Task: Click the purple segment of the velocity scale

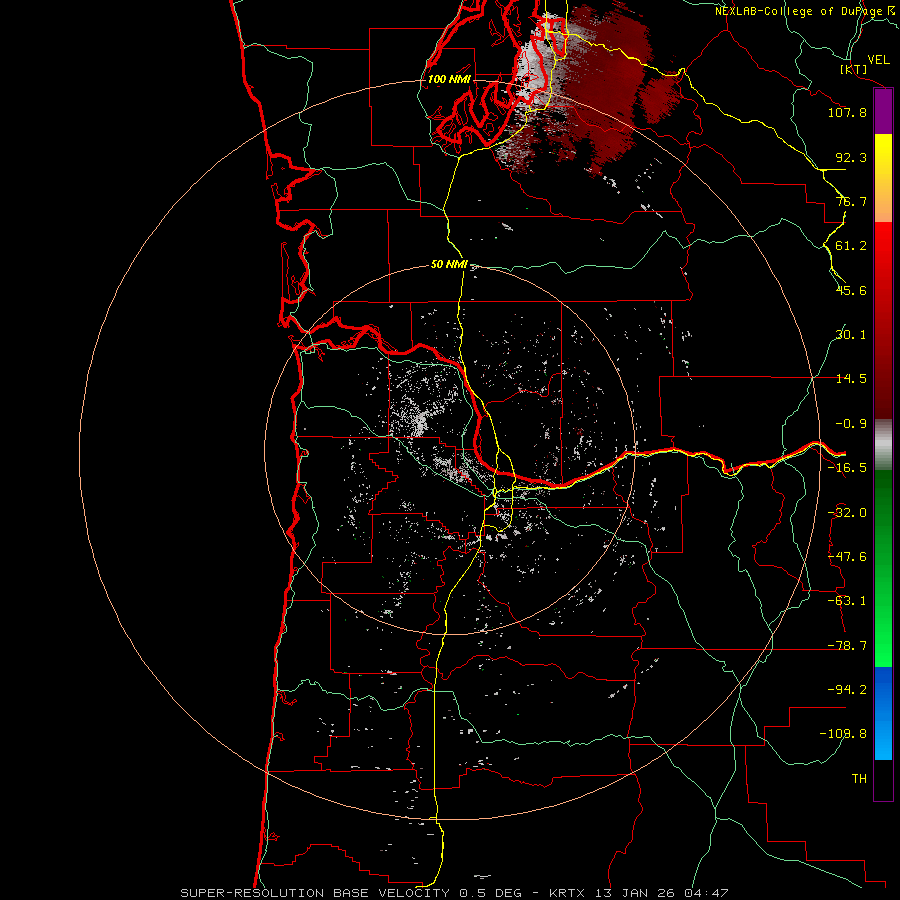Action: (x=883, y=112)
